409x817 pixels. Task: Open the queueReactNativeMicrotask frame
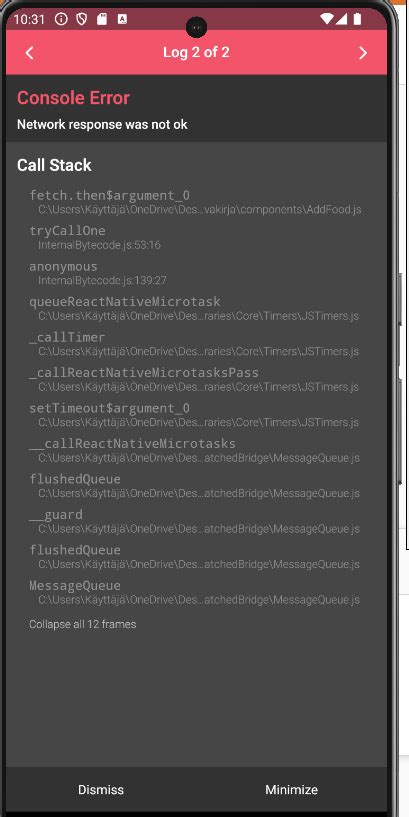tap(195, 308)
